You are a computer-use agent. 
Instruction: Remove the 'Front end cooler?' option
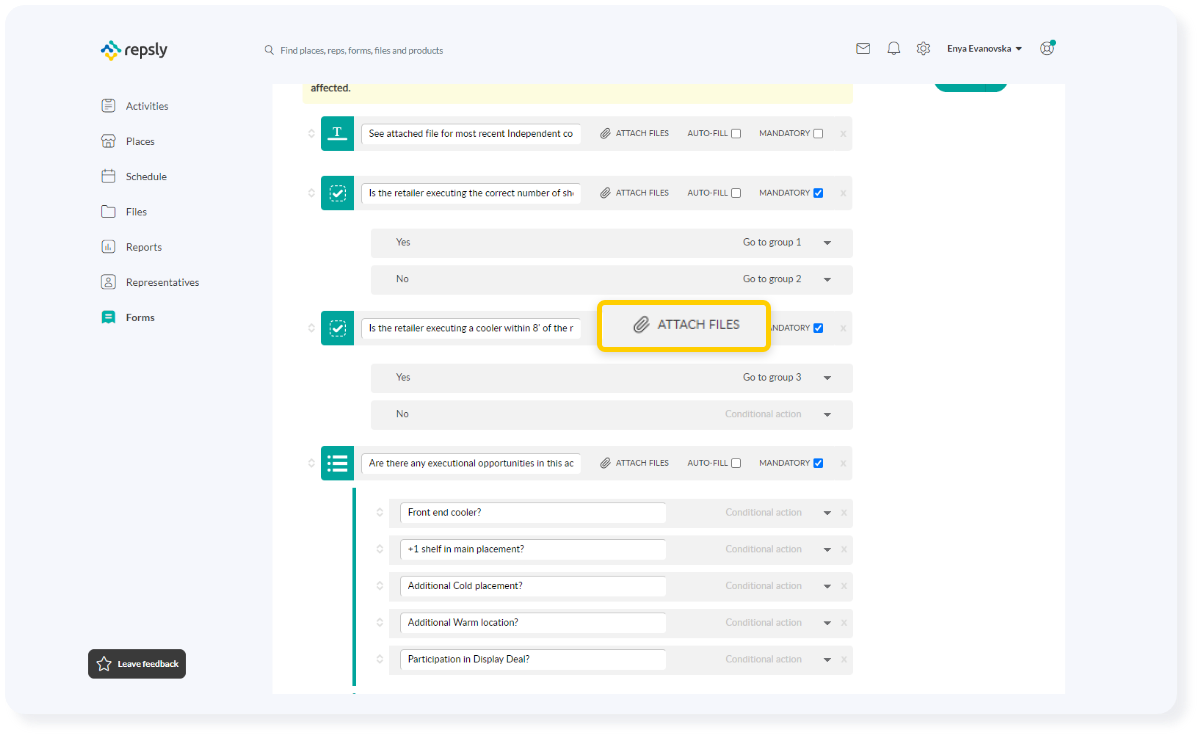[x=843, y=512]
